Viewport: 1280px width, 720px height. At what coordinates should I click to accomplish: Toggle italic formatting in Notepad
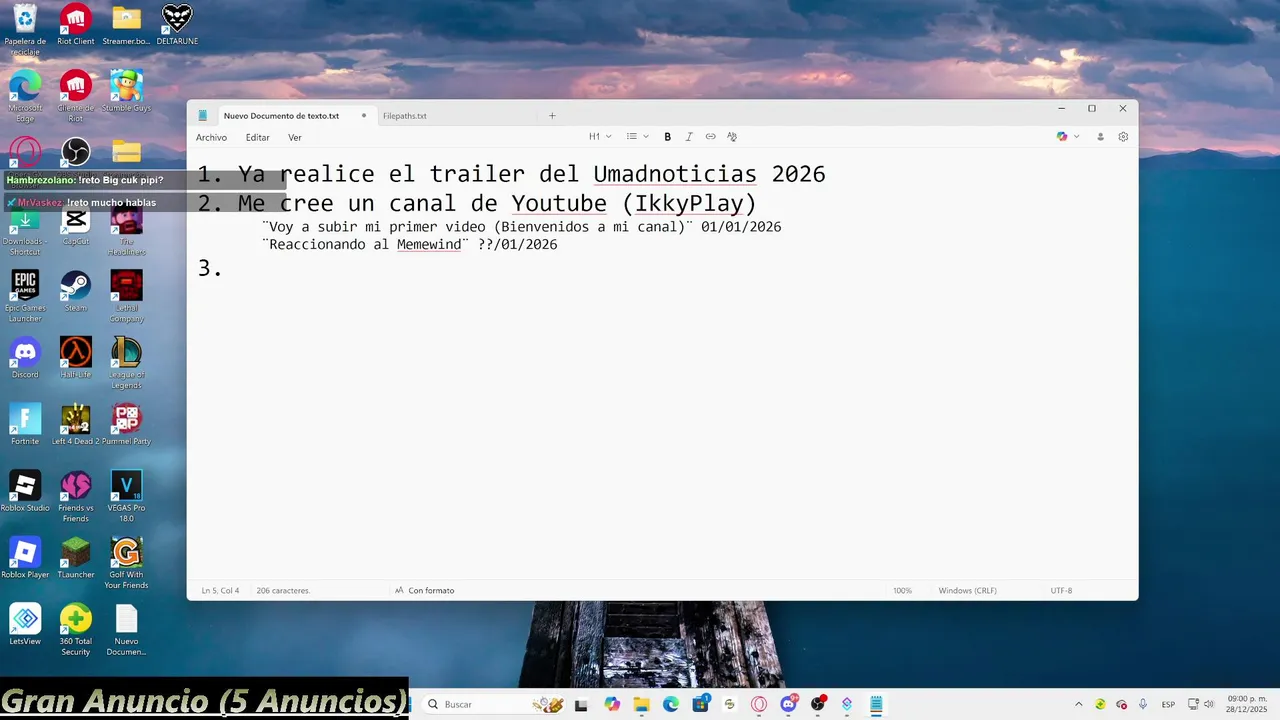pos(689,137)
